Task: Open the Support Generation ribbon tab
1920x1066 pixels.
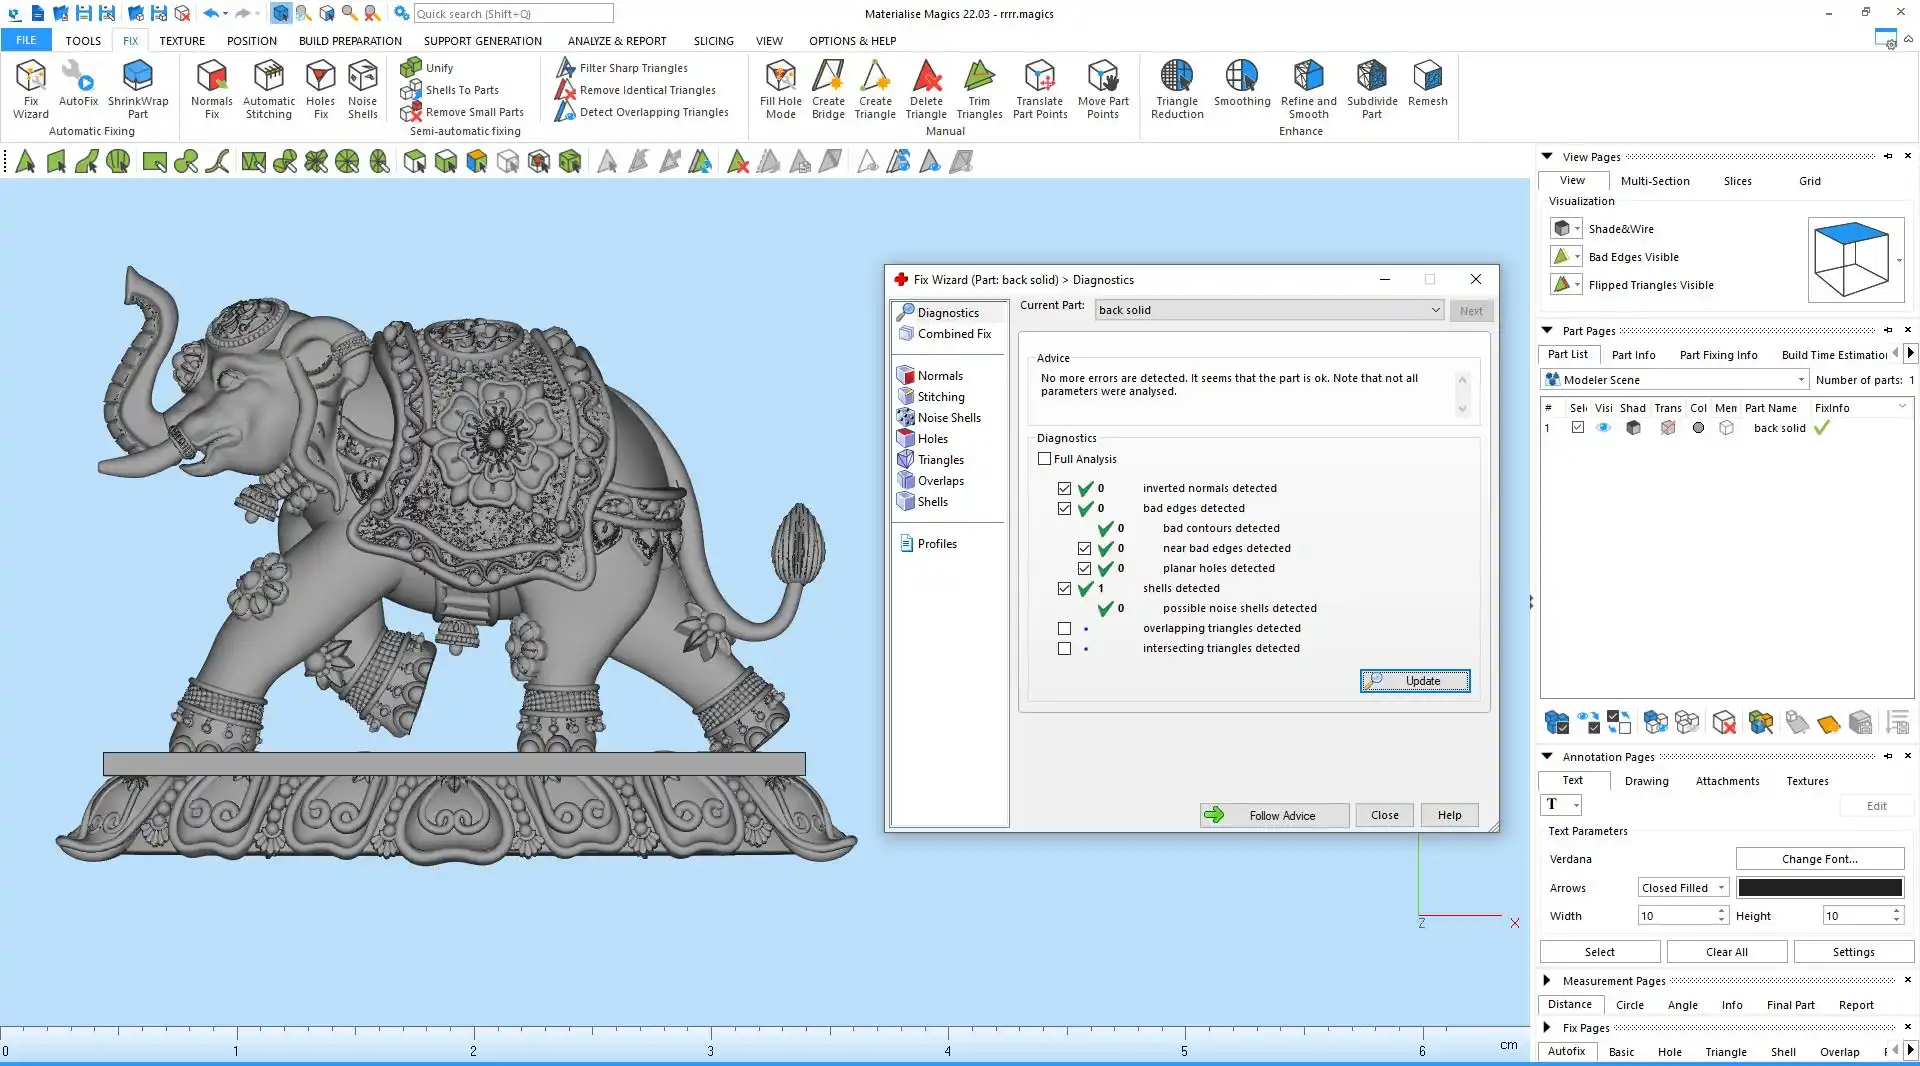Action: coord(482,41)
